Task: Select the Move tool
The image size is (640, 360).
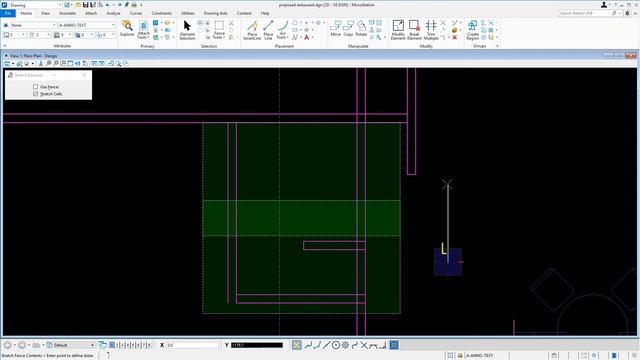Action: coord(336,29)
